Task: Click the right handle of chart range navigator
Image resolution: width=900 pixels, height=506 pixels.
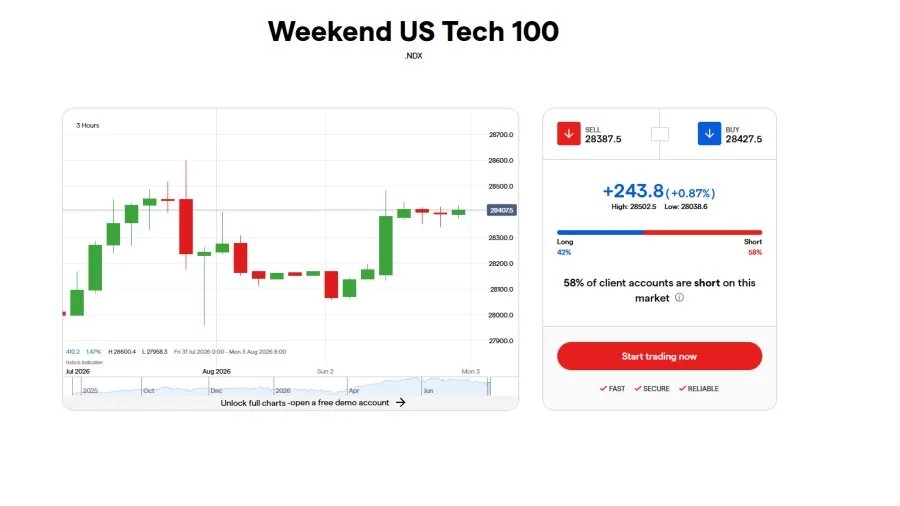Action: click(x=489, y=387)
